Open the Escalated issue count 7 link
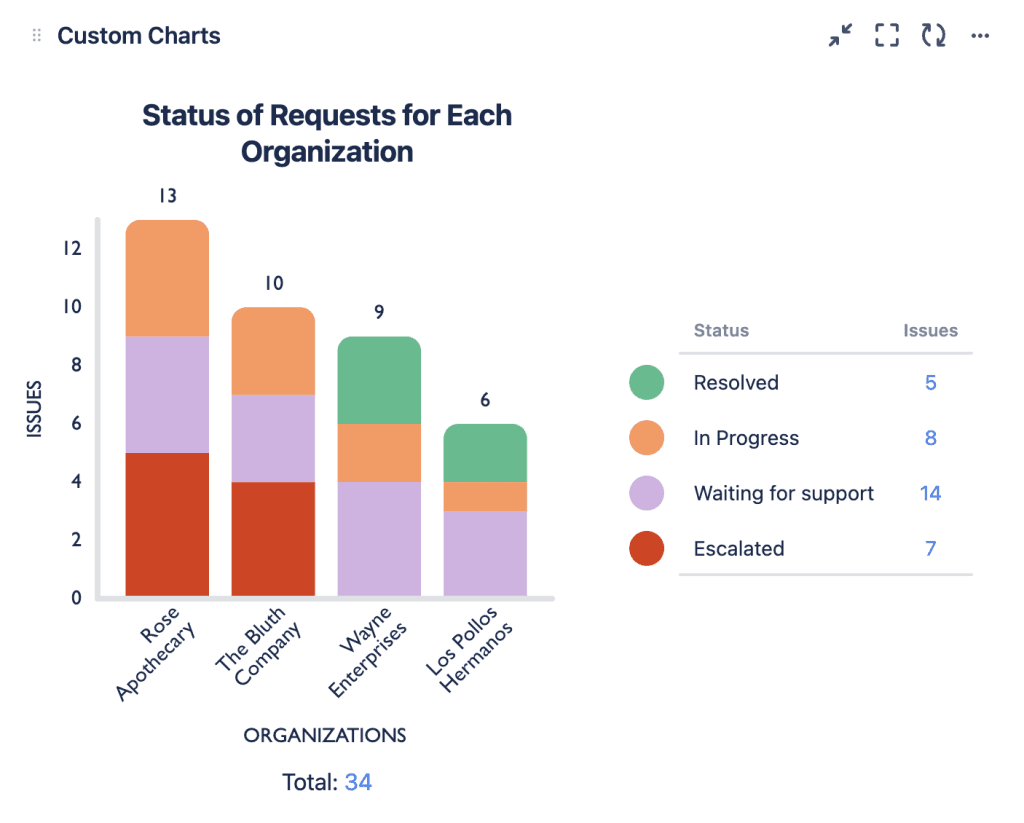The height and width of the screenshot is (823, 1024). pos(930,548)
